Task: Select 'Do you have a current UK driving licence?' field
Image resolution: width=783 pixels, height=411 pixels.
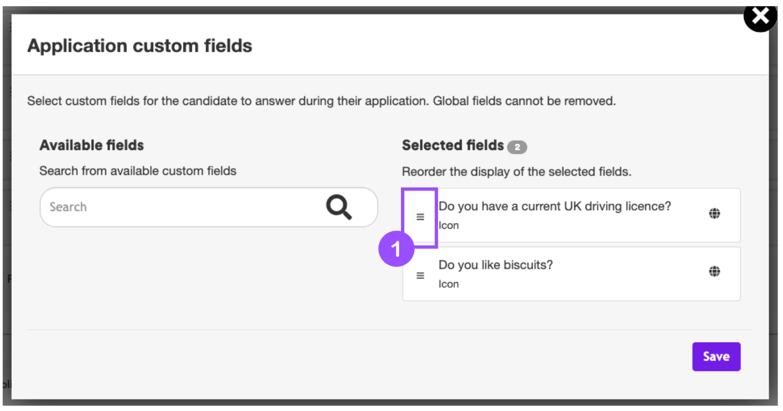Action: [x=554, y=207]
